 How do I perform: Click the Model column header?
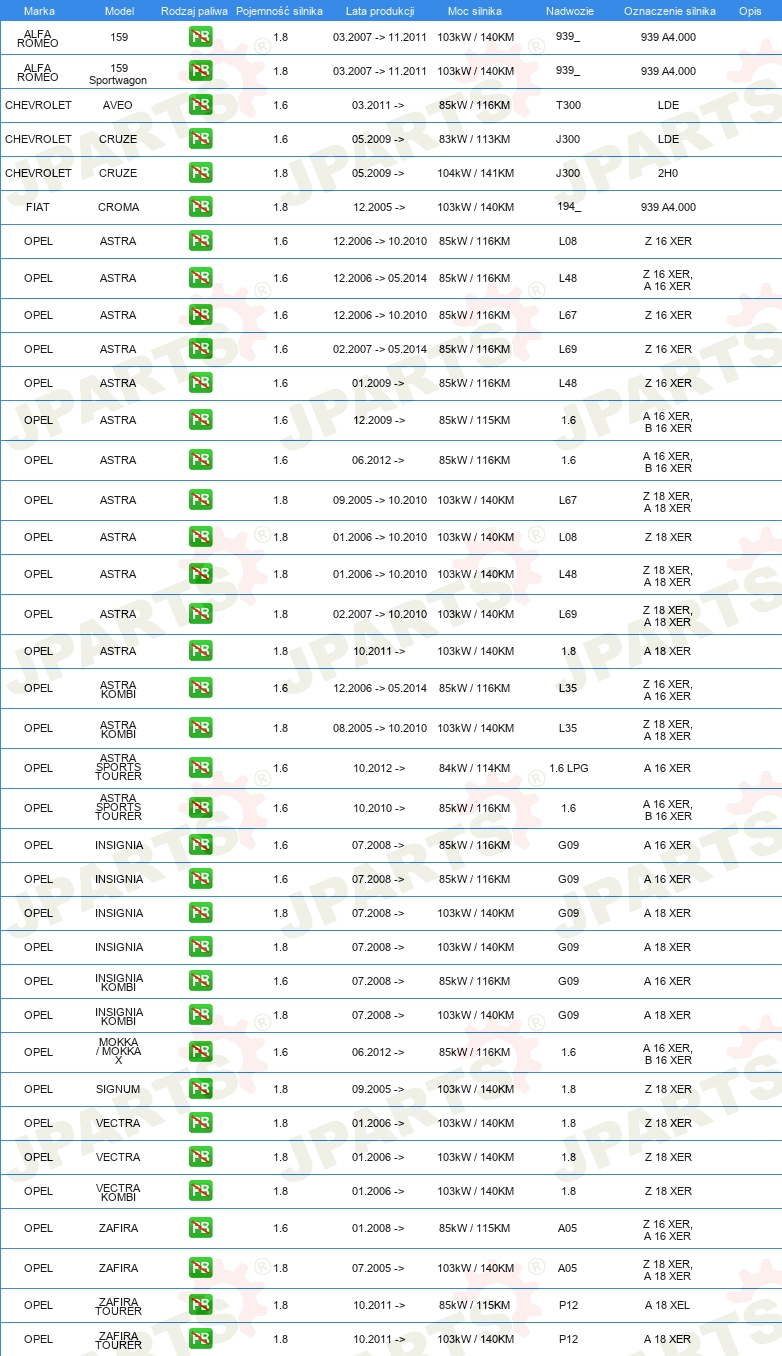click(x=119, y=11)
